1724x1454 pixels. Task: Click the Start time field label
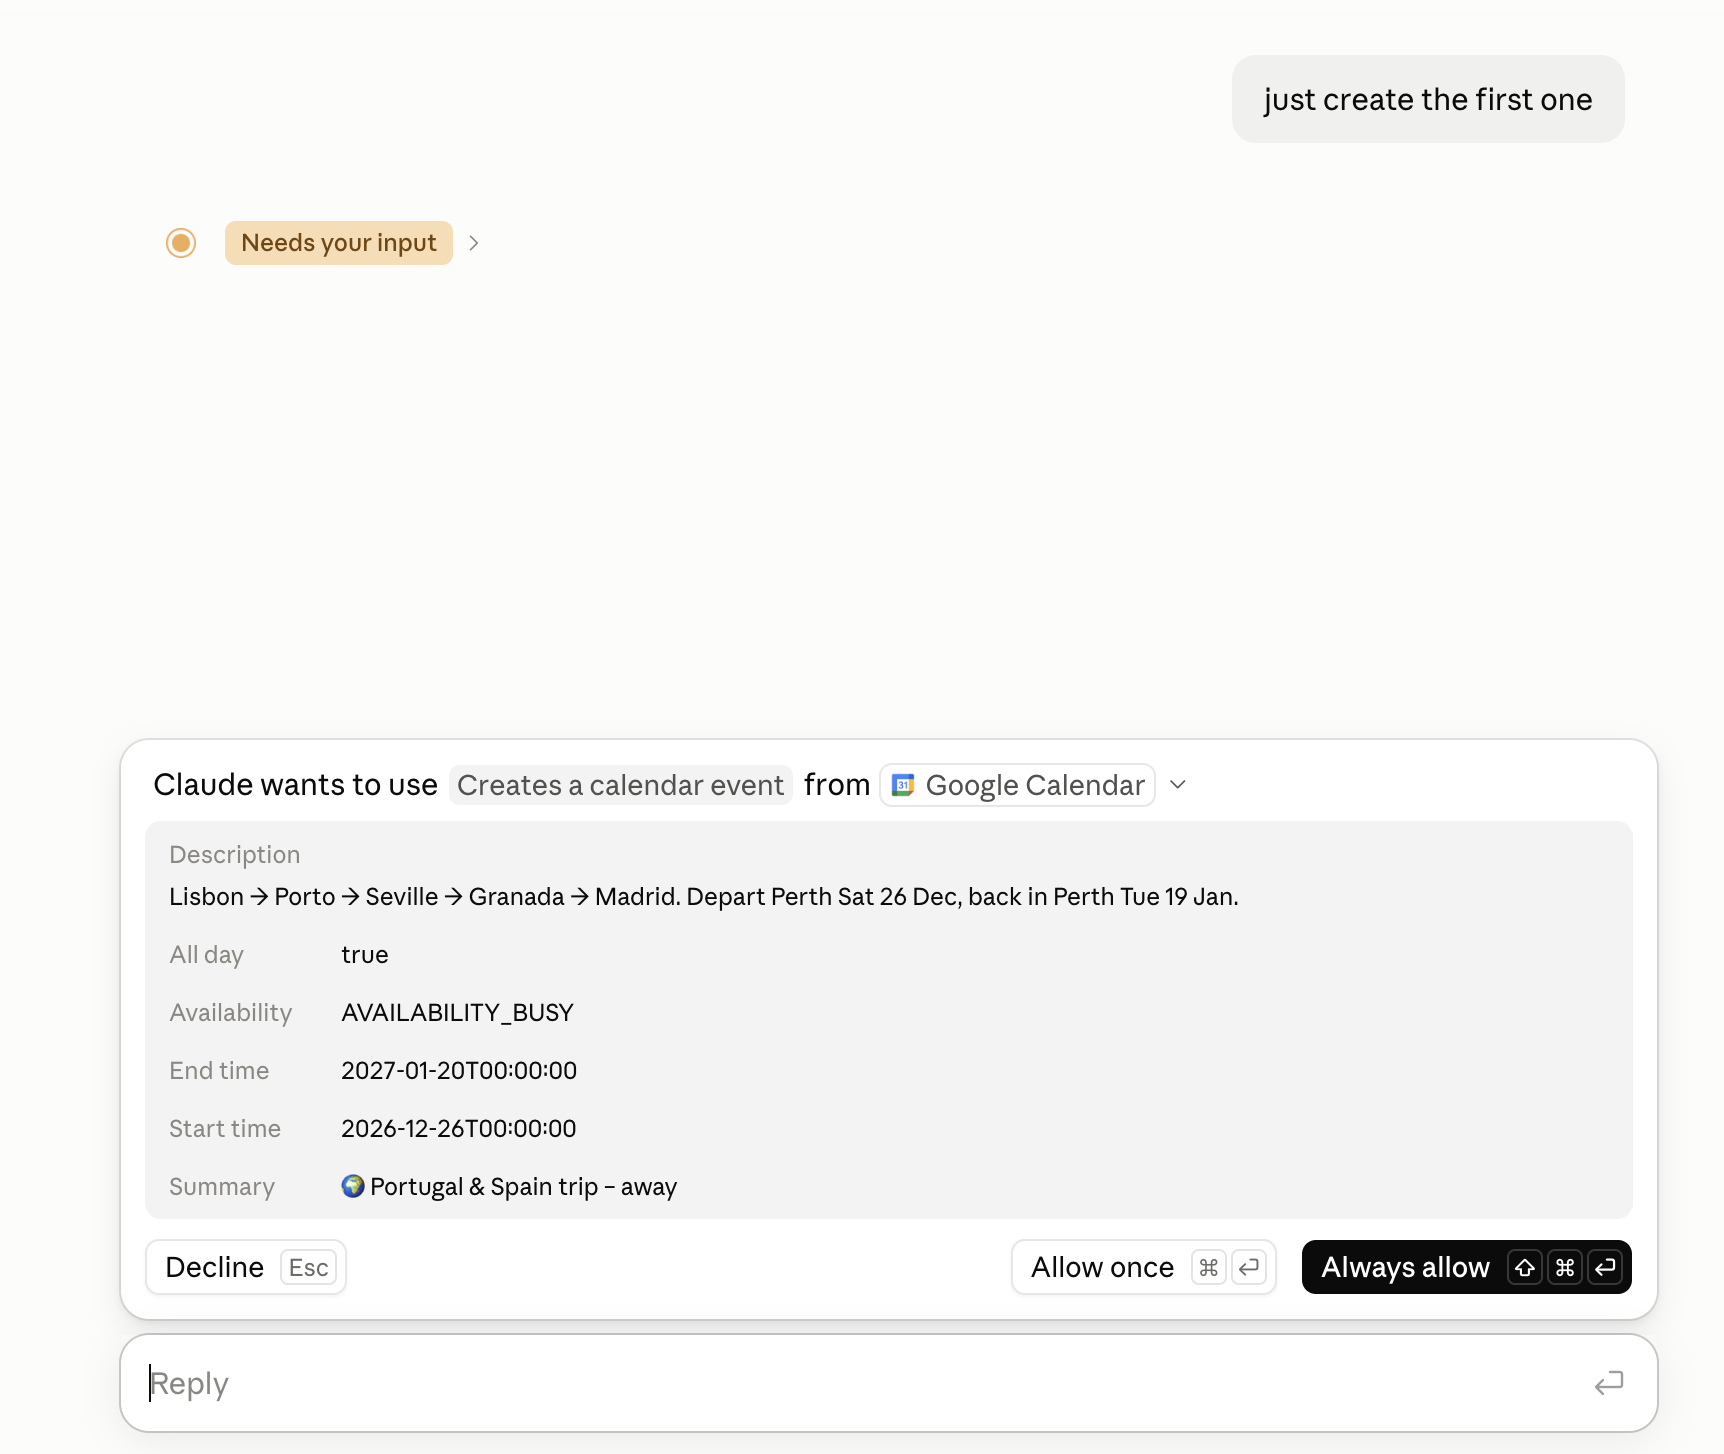click(x=225, y=1129)
